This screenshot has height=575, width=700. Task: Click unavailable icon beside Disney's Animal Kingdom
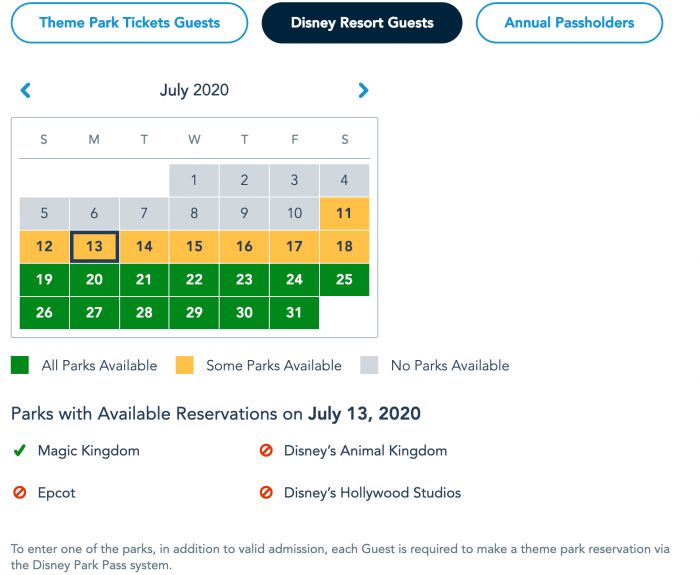pyautogui.click(x=266, y=451)
